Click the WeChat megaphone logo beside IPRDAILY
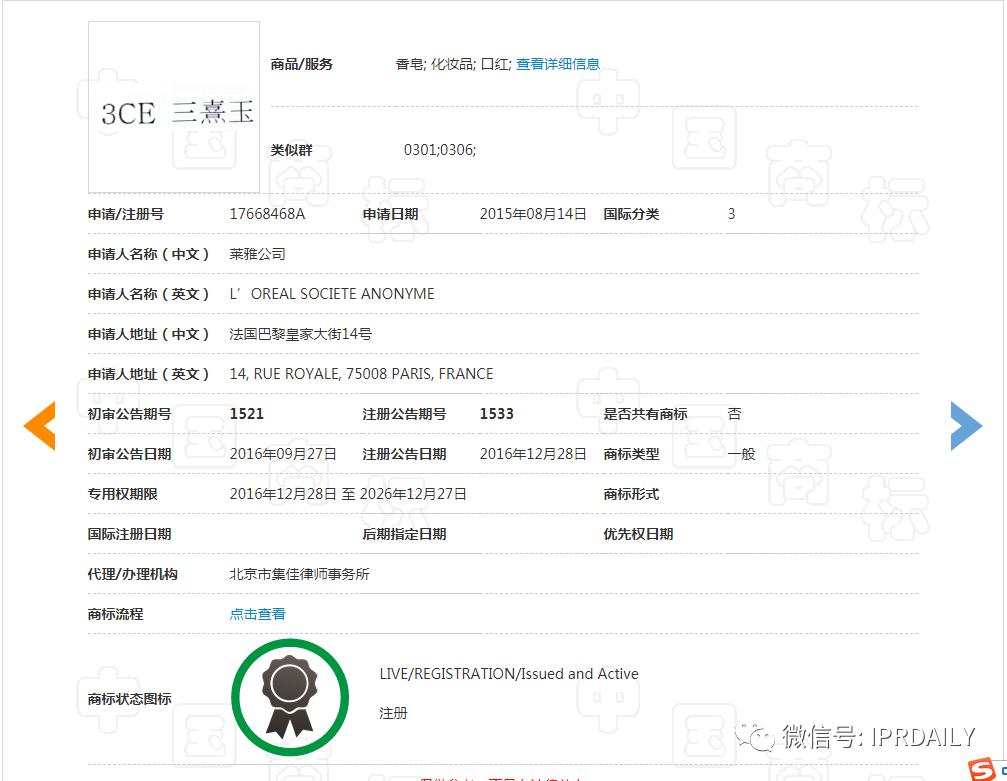Screen dimensions: 1007x781 (x=757, y=735)
